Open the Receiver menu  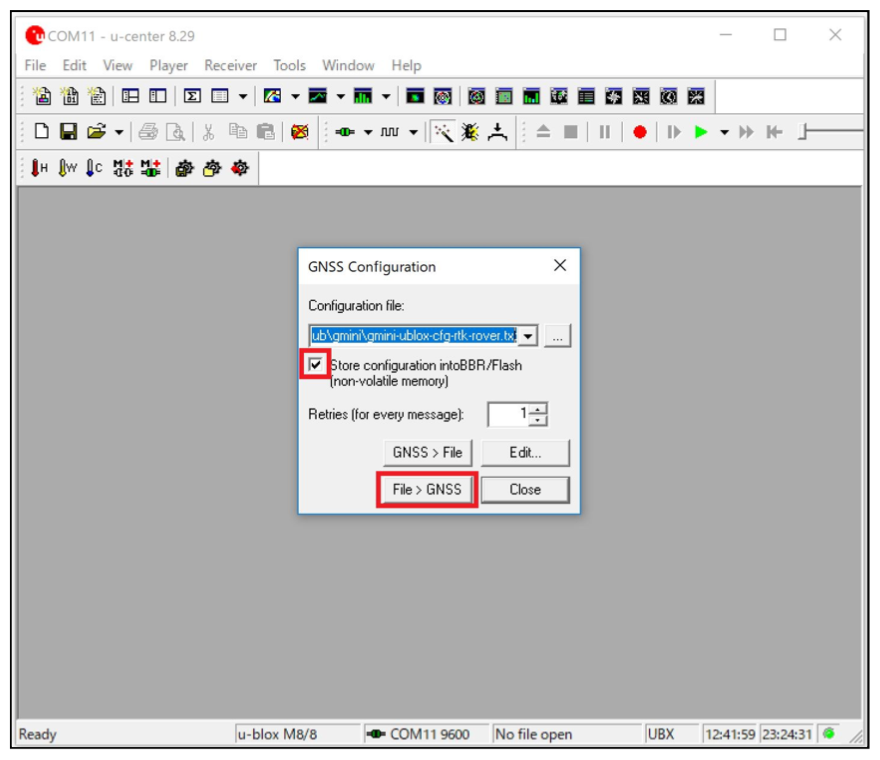coord(231,66)
